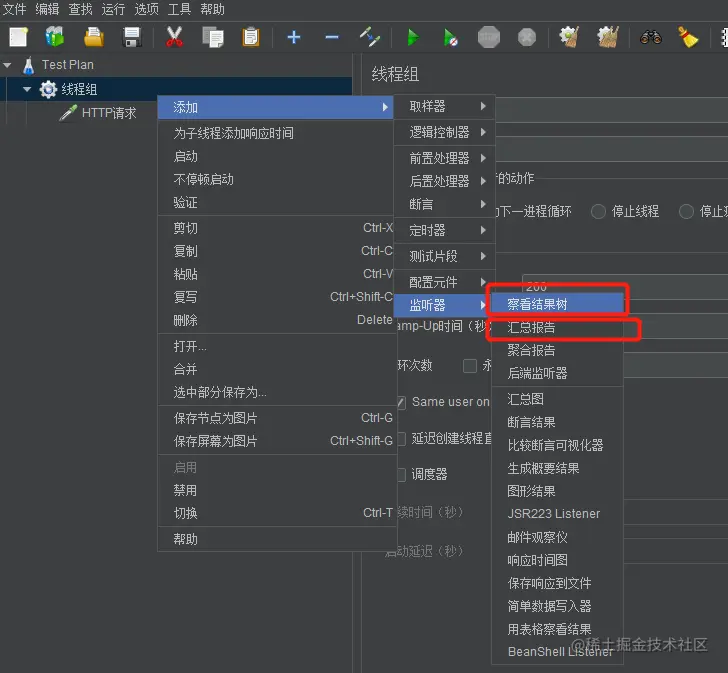Screen dimensions: 728x673
Task: Select HTTP请求 in the tree
Action: click(109, 113)
